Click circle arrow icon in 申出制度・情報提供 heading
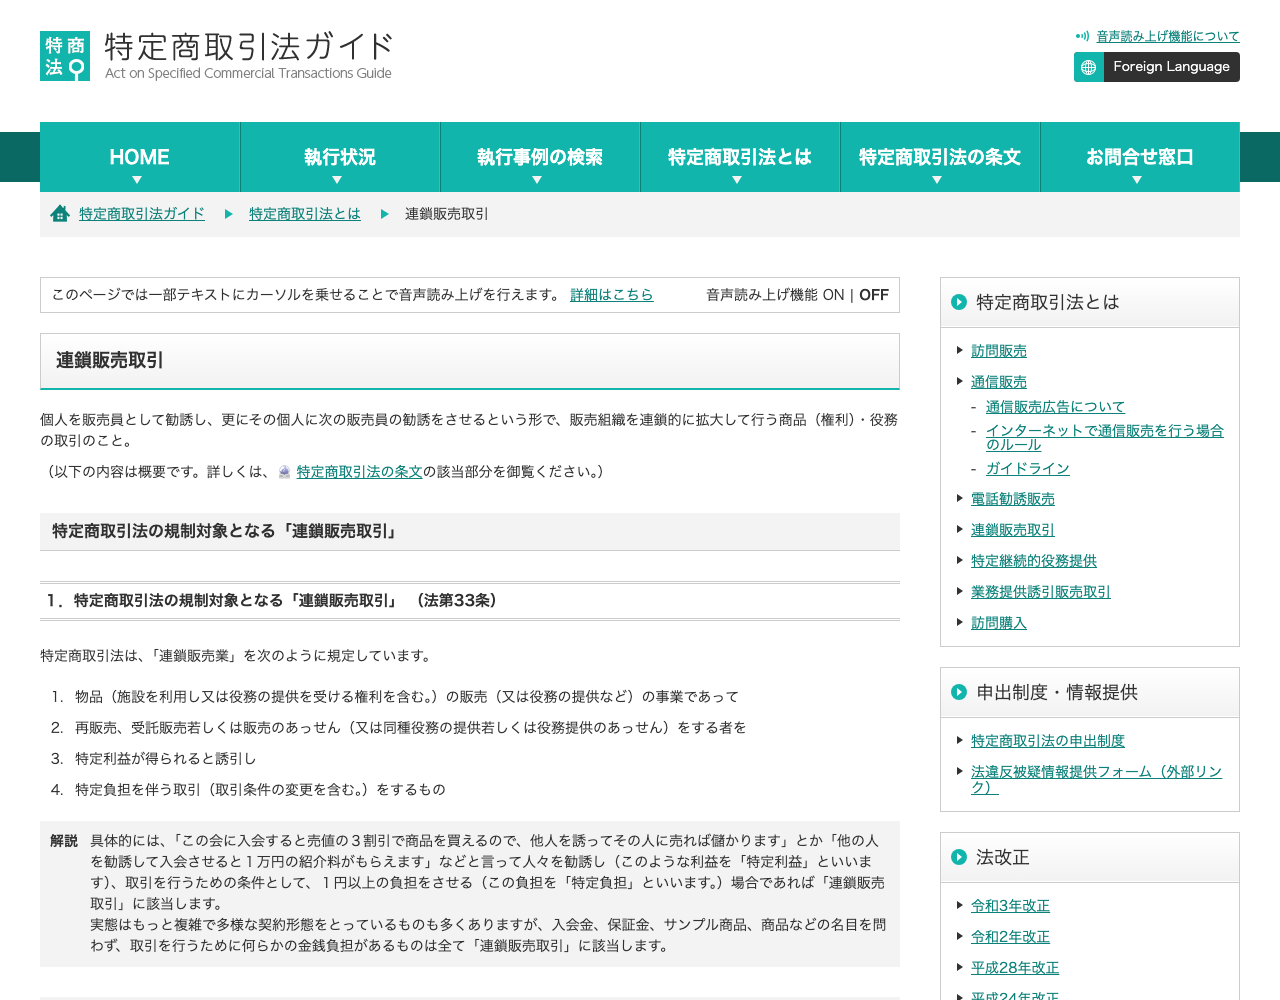Image resolution: width=1280 pixels, height=1000 pixels. [x=959, y=692]
